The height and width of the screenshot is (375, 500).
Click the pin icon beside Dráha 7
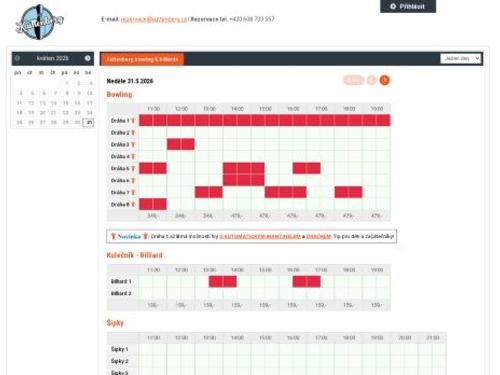[133, 193]
